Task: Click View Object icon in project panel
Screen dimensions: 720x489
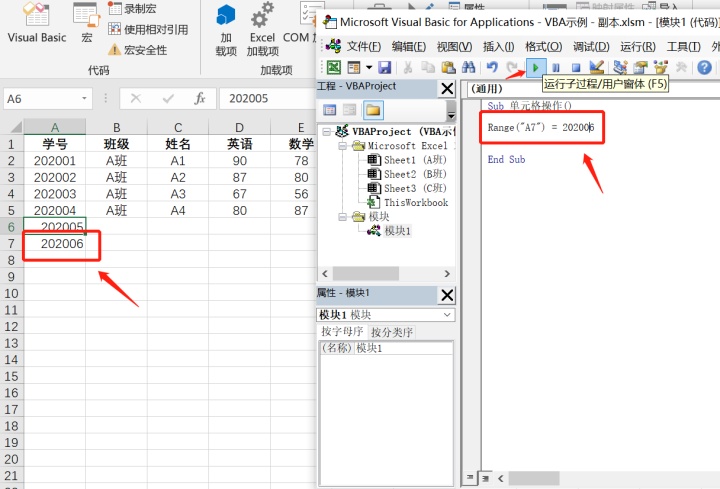Action: click(x=349, y=110)
